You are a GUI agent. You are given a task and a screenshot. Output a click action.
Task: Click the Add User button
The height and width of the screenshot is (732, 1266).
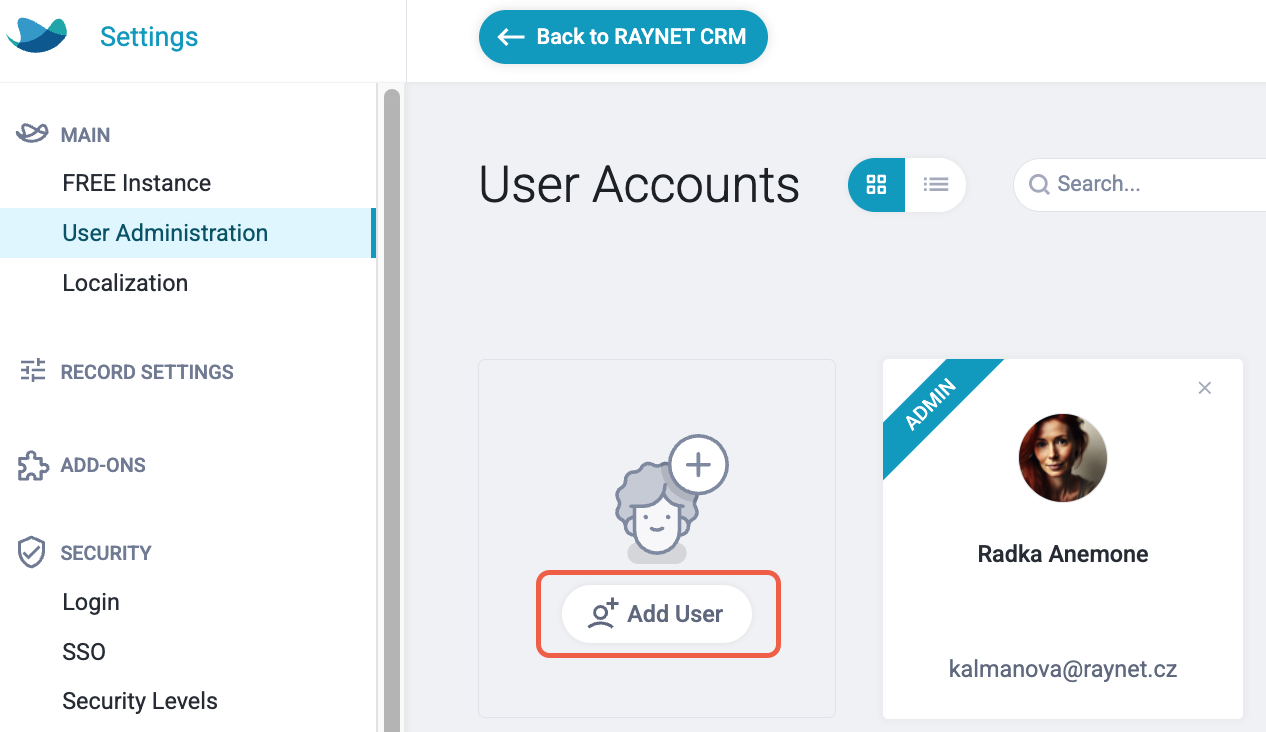[x=656, y=614]
